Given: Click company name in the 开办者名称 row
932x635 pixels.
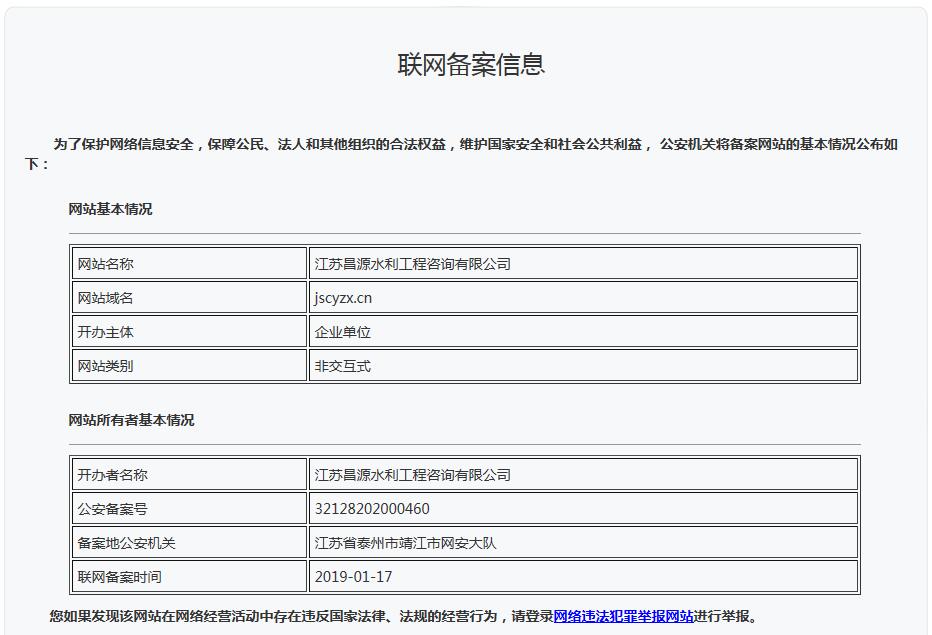Looking at the screenshot, I should point(412,475).
